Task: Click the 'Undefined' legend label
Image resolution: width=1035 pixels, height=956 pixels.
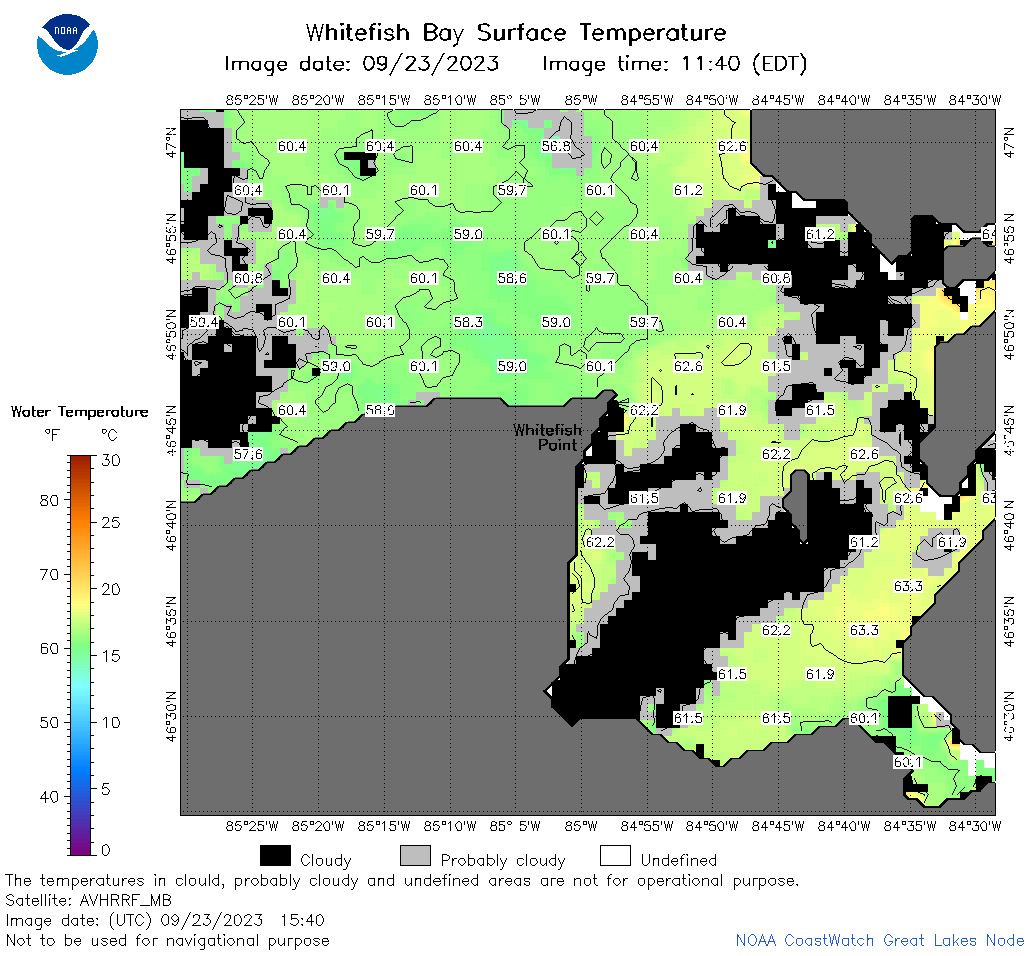Action: (679, 860)
